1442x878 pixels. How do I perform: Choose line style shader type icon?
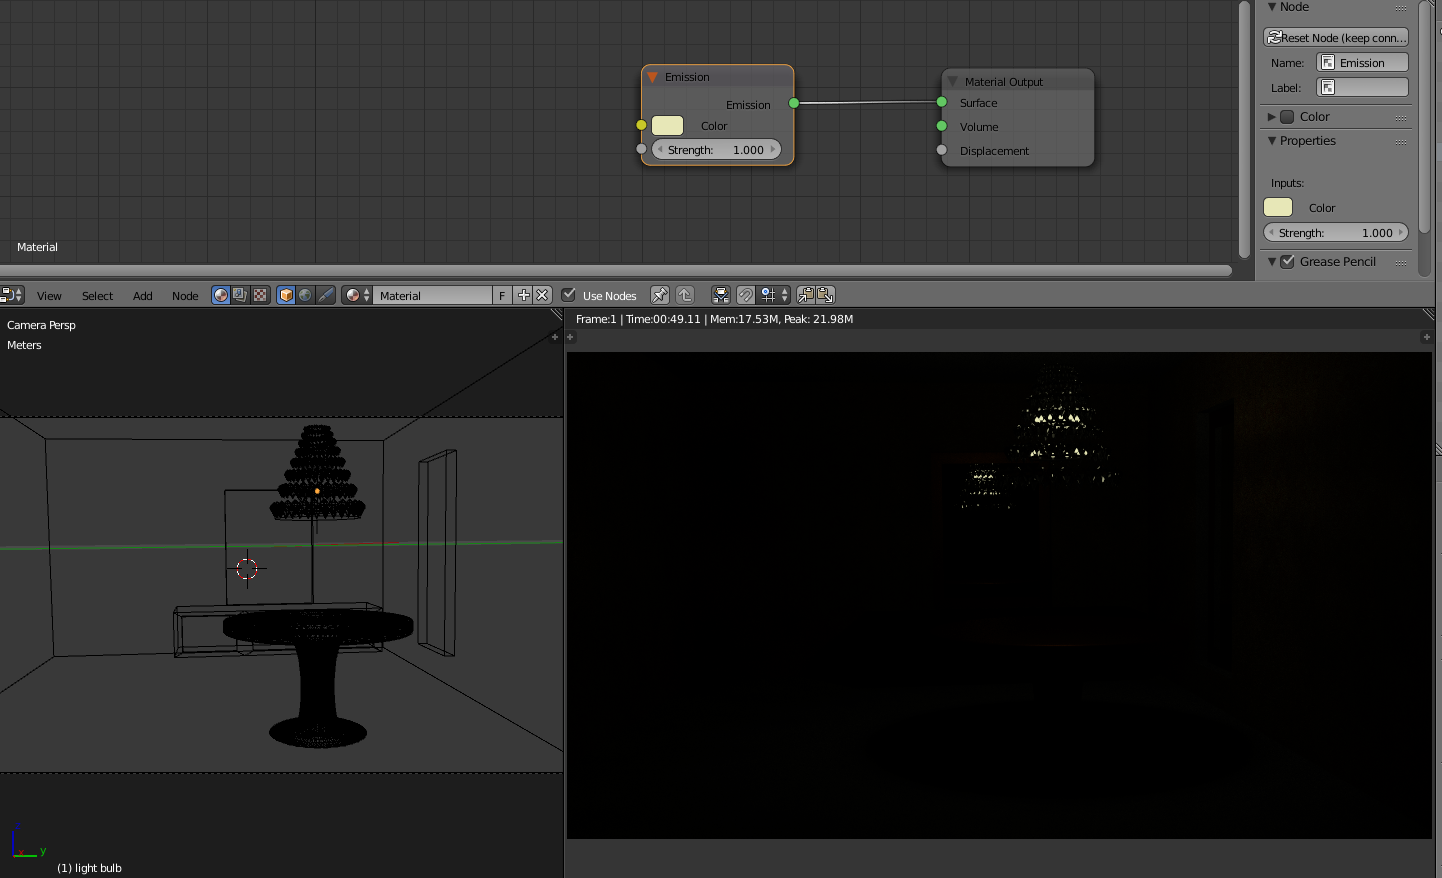click(325, 295)
